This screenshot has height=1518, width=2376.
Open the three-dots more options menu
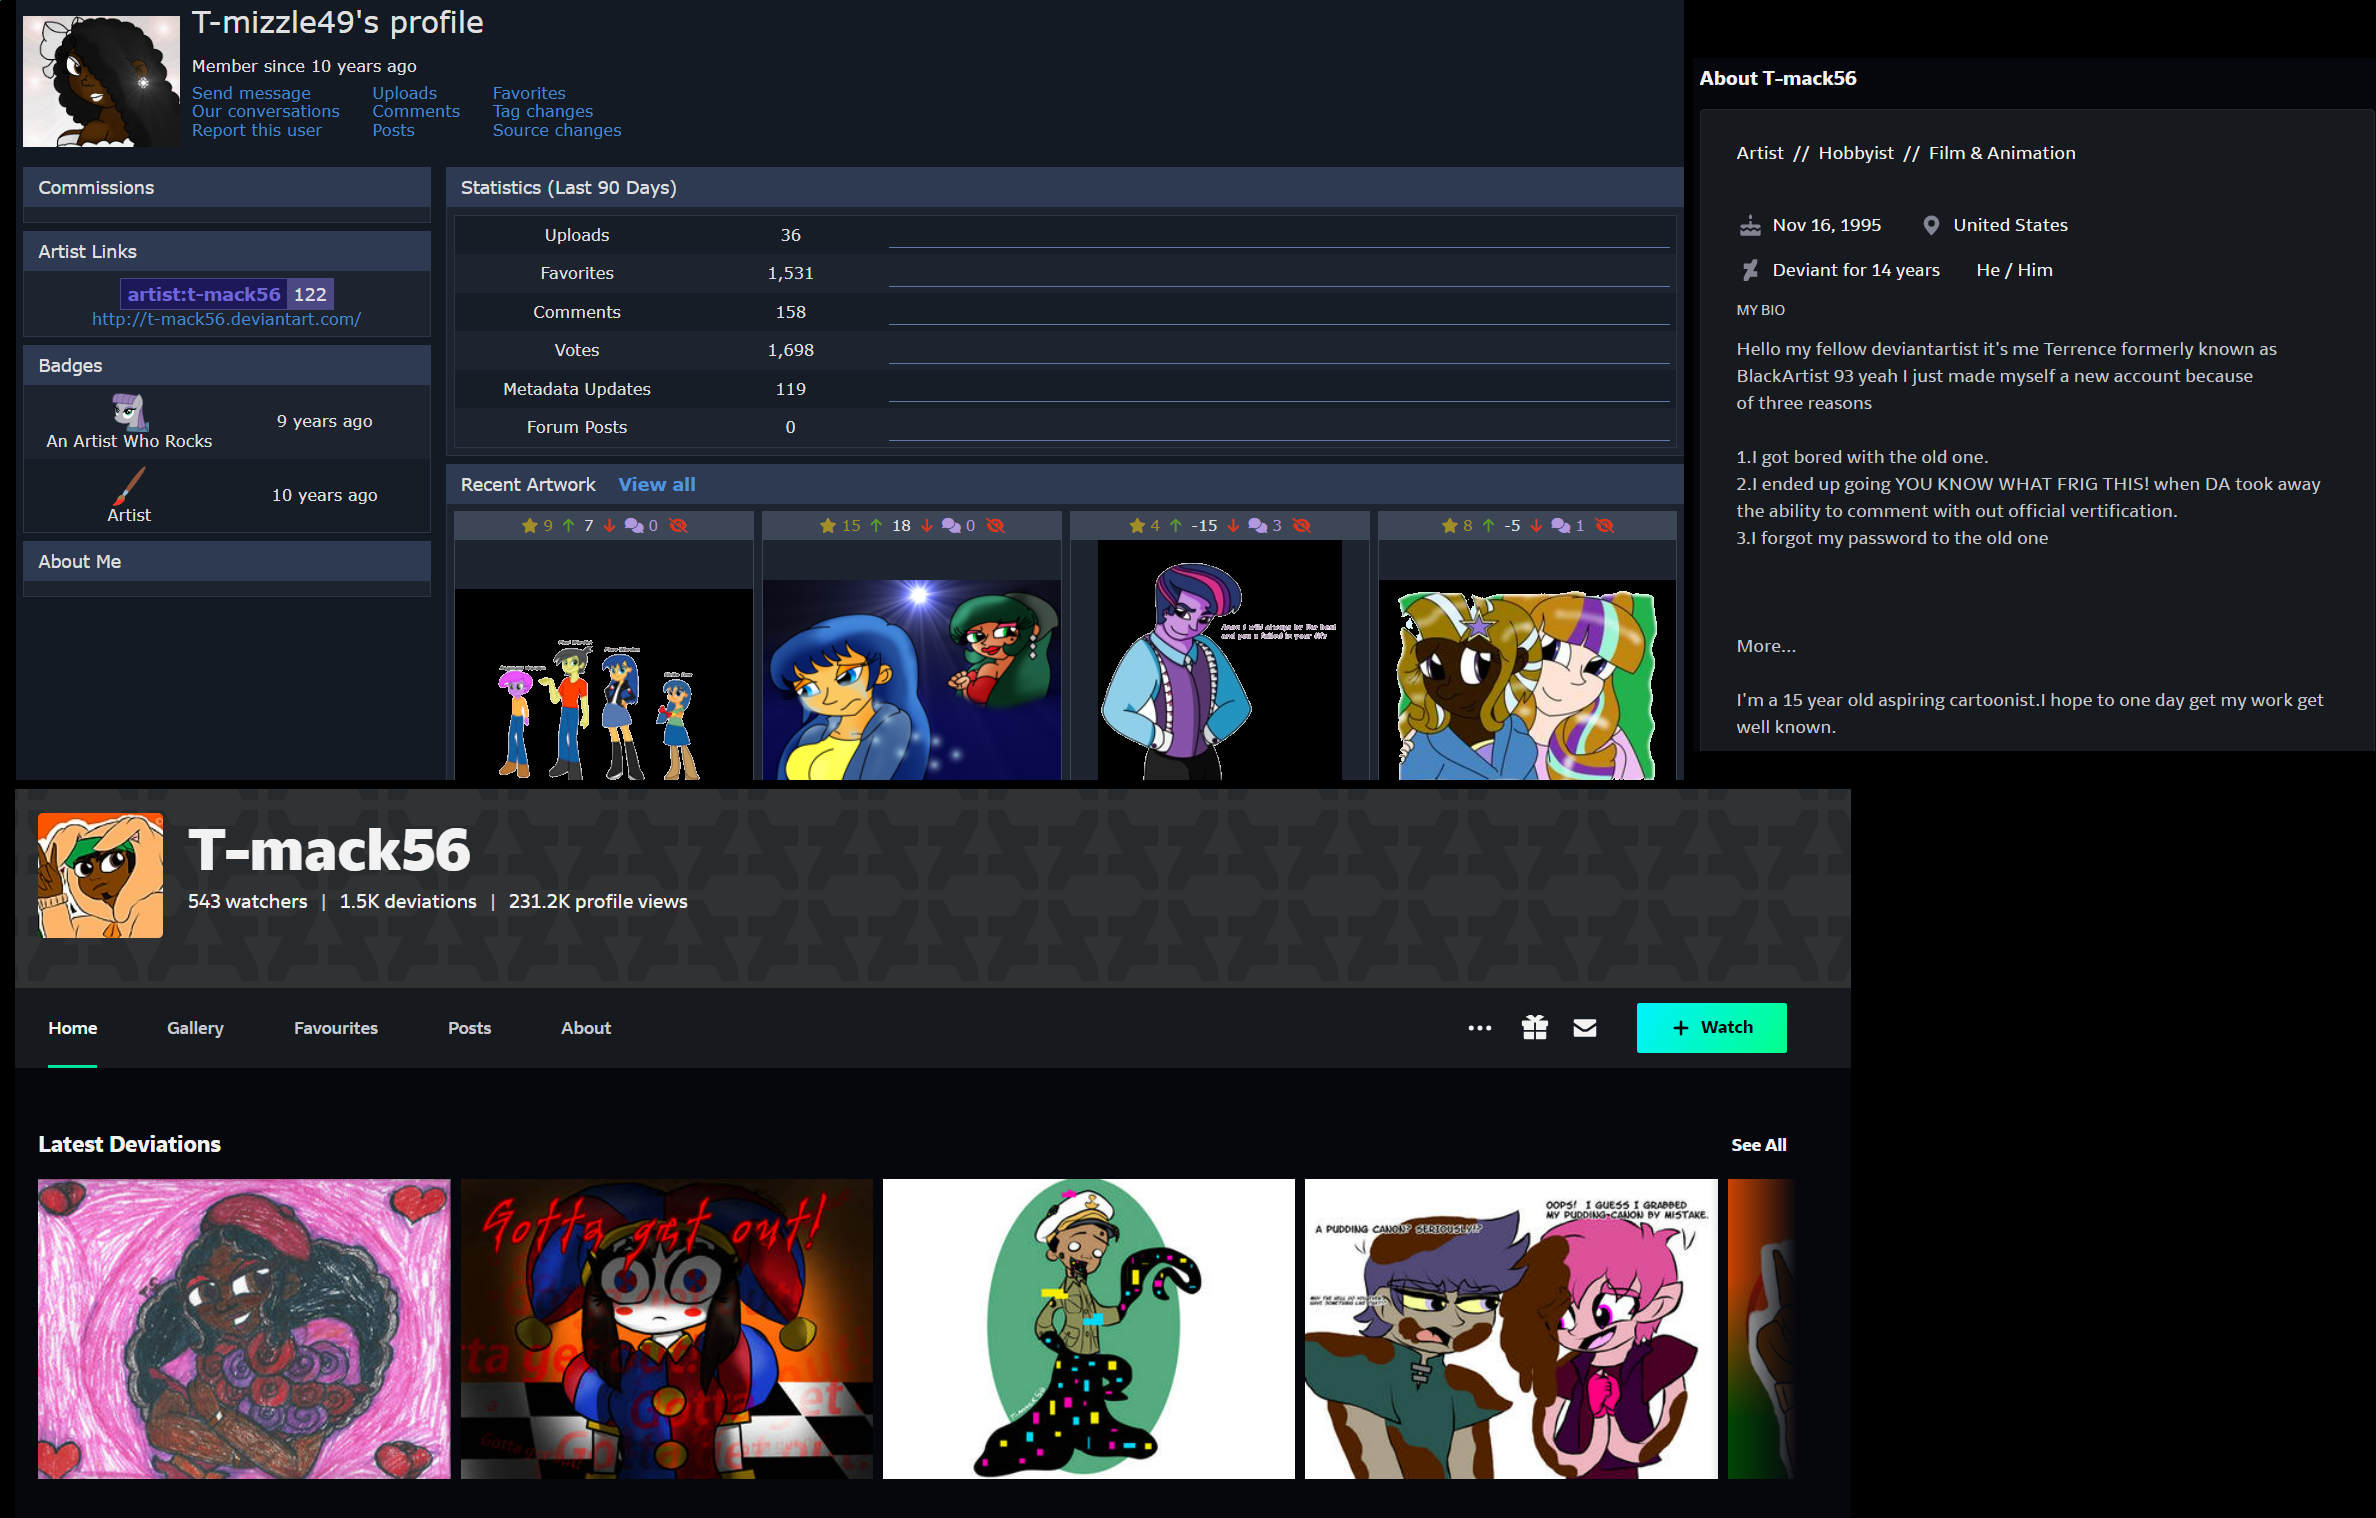(1480, 1028)
